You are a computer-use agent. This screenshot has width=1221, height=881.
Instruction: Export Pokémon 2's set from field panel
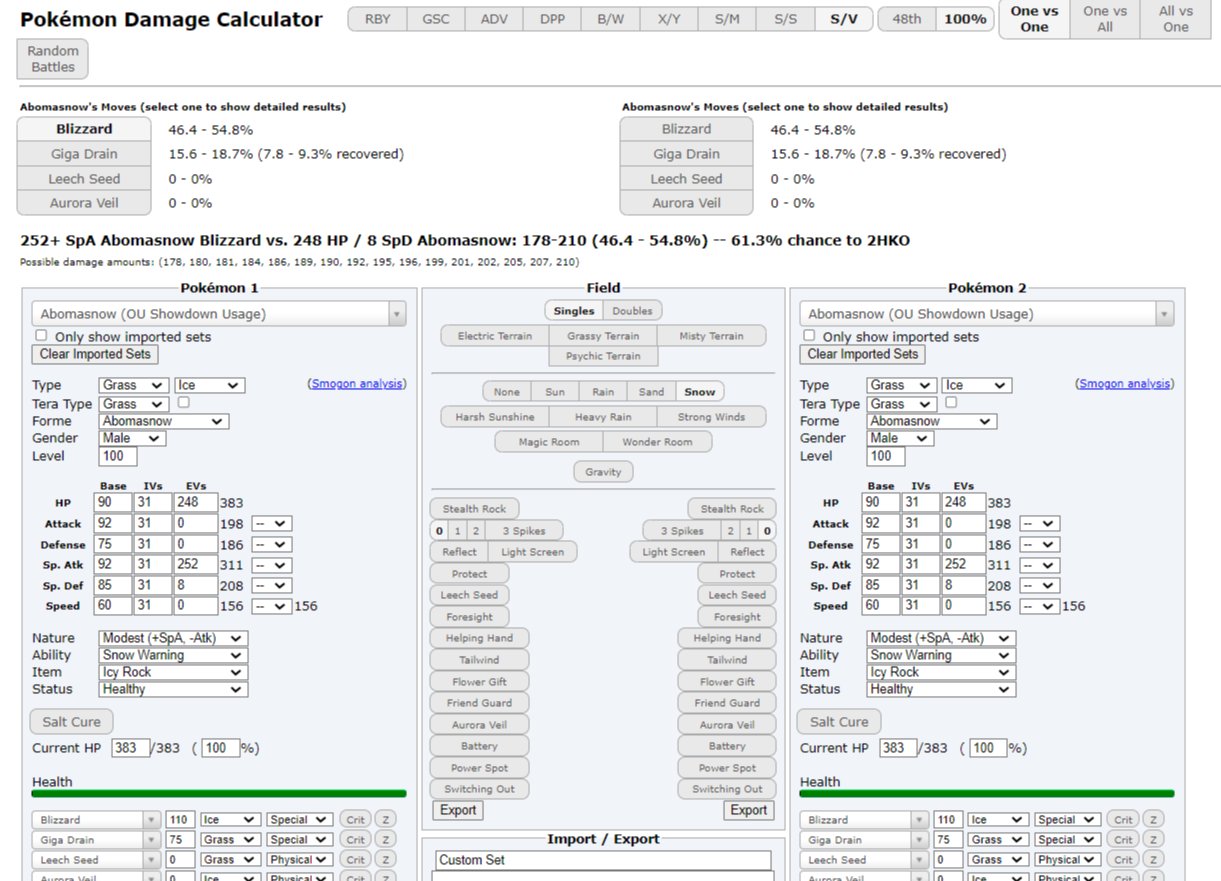click(x=748, y=810)
